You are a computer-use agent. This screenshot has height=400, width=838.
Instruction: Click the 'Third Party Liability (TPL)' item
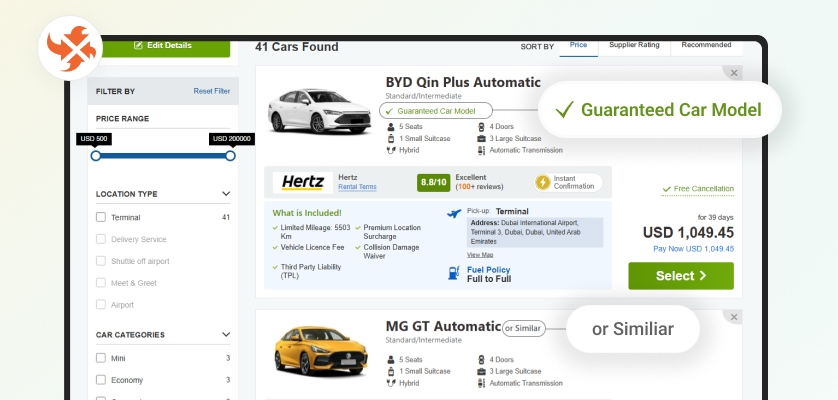(307, 271)
